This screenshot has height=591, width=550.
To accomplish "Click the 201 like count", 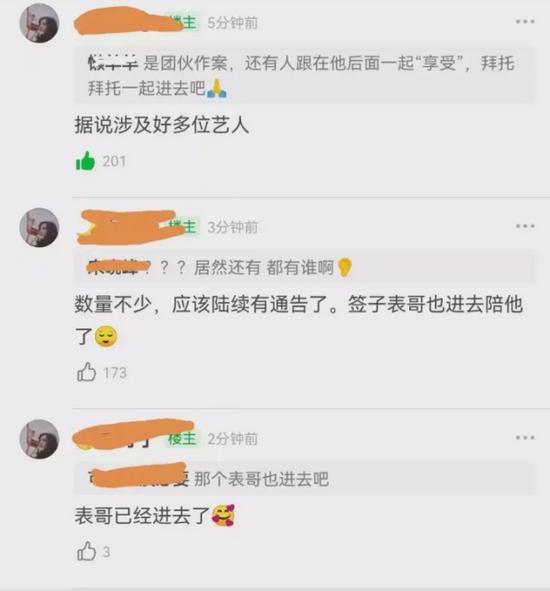I will click(x=114, y=161).
